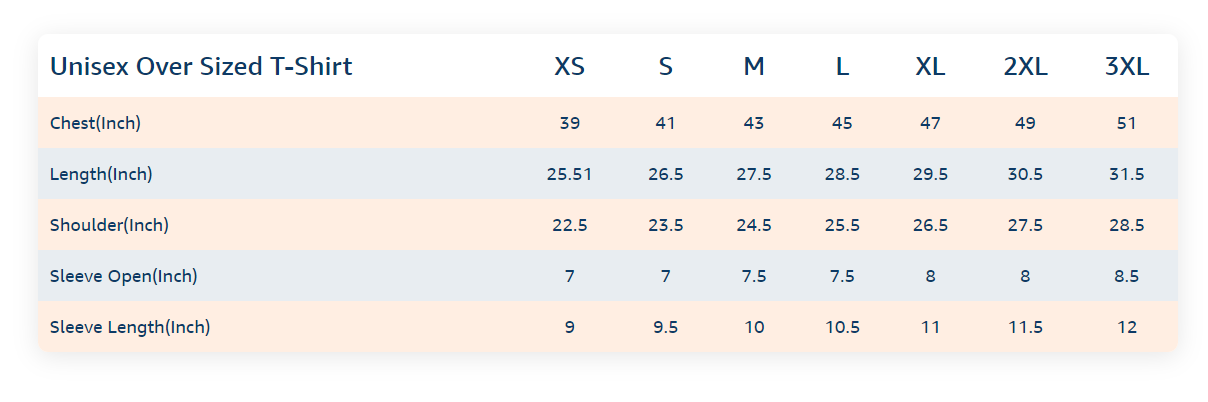
Task: Click the XL size column header
Action: (930, 67)
